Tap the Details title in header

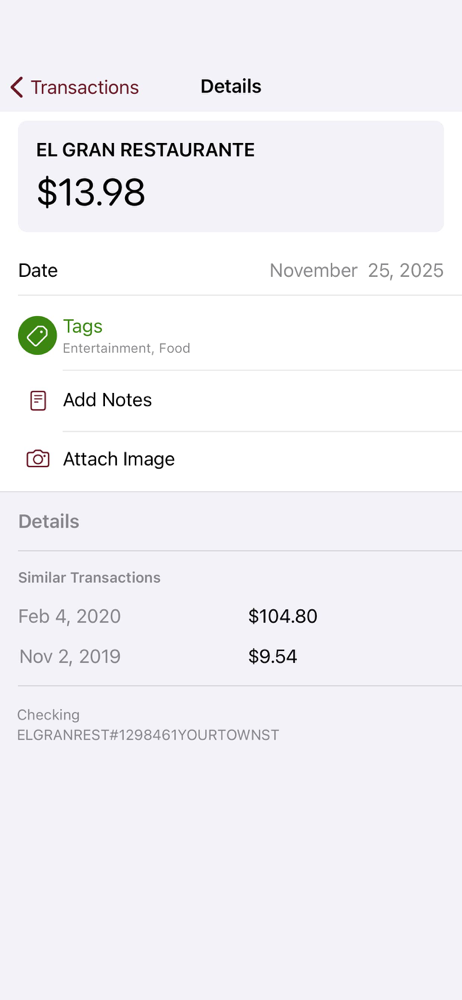[x=231, y=87]
